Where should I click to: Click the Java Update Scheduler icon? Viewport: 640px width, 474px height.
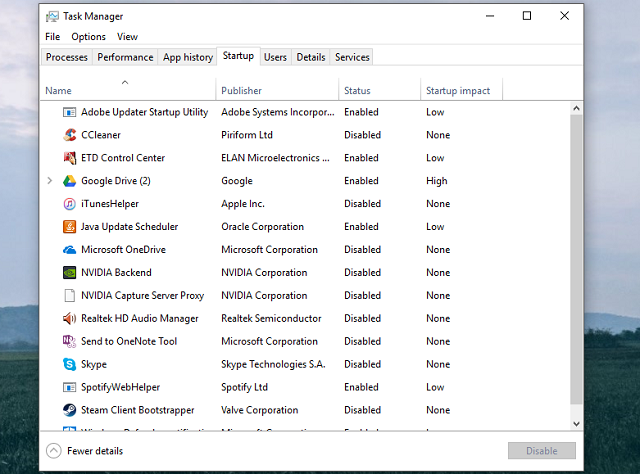coord(69,226)
